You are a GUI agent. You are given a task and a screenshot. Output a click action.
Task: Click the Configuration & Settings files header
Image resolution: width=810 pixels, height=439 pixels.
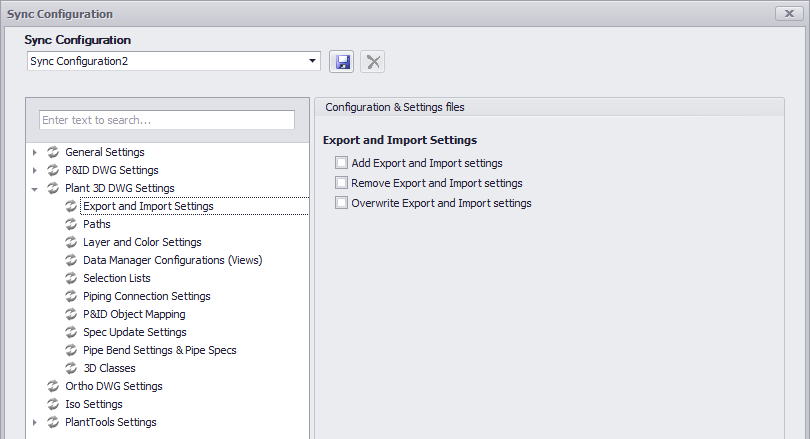point(395,107)
